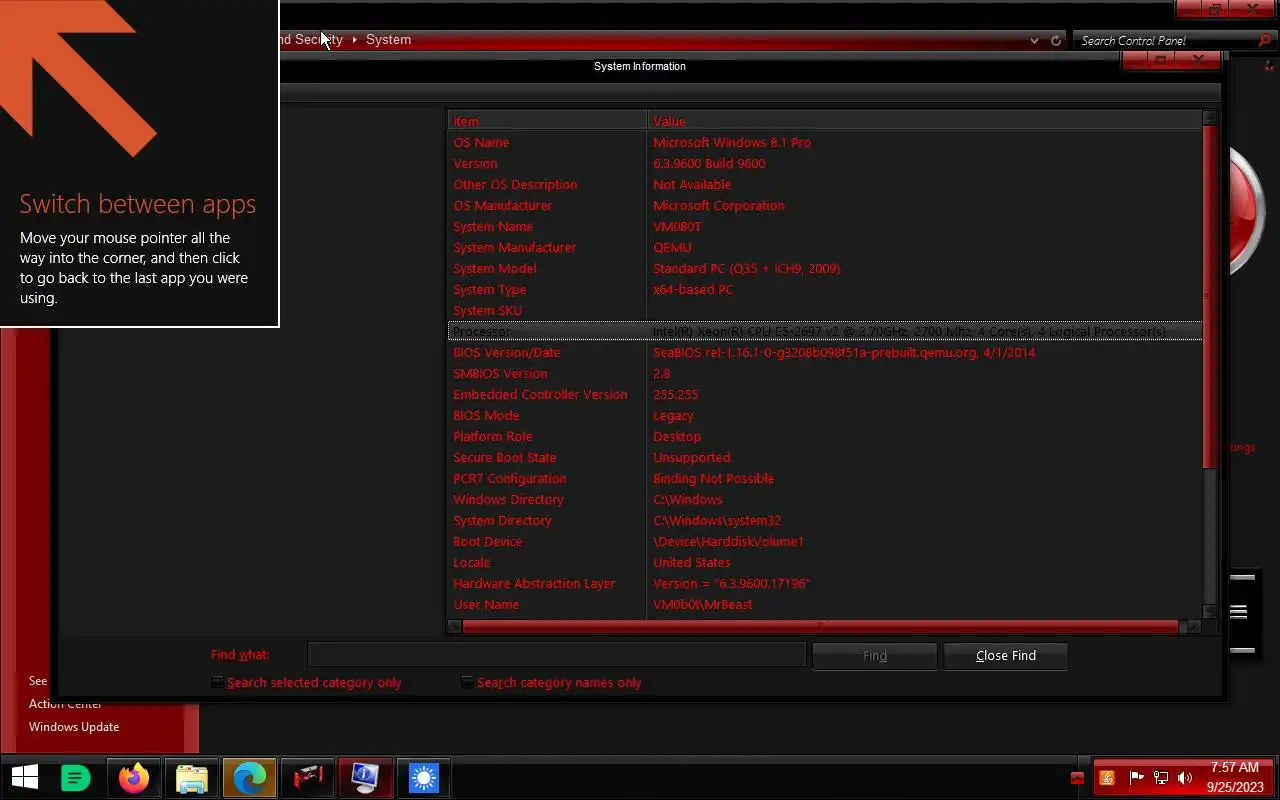This screenshot has width=1280, height=800.
Task: Select the System Name row
Action: (x=825, y=226)
